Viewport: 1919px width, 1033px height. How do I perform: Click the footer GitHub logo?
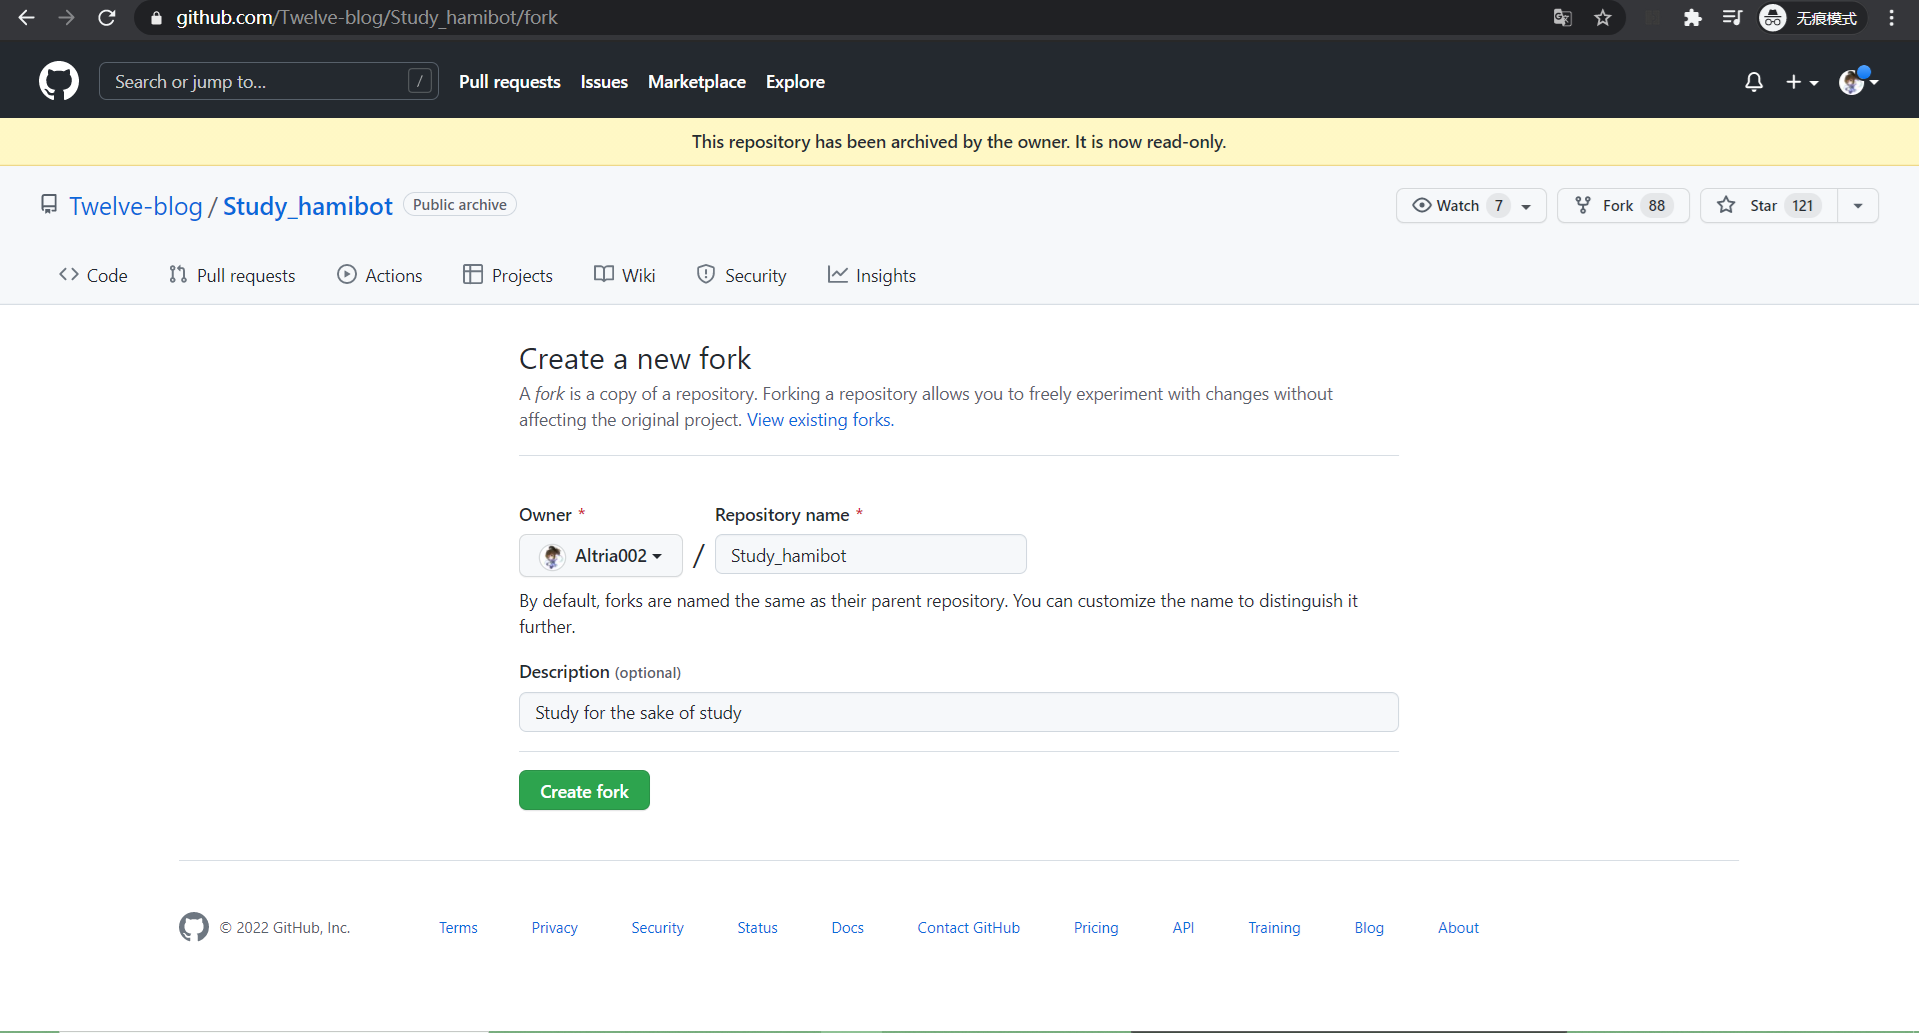pyautogui.click(x=194, y=927)
